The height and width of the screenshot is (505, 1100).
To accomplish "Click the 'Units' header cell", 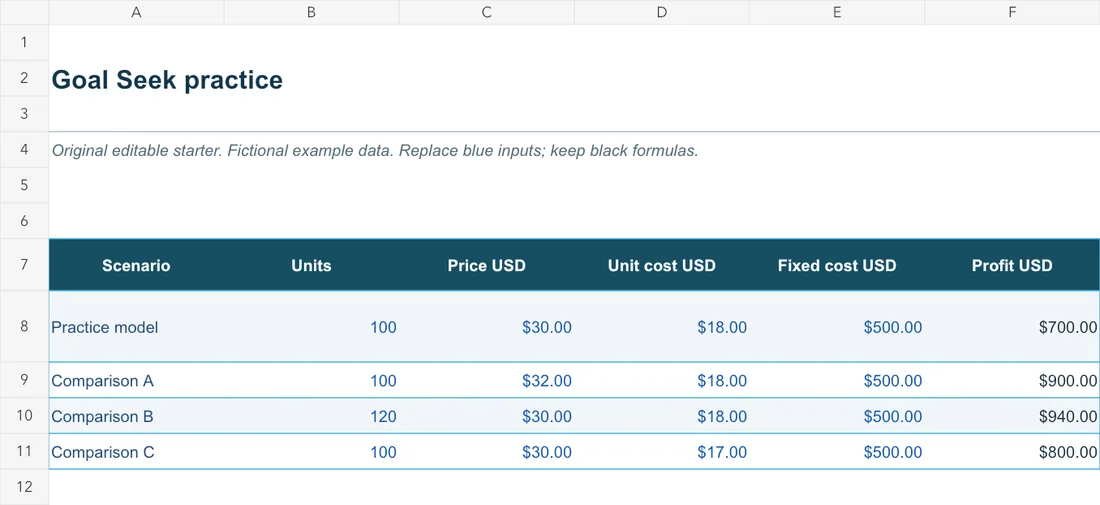I will point(311,265).
